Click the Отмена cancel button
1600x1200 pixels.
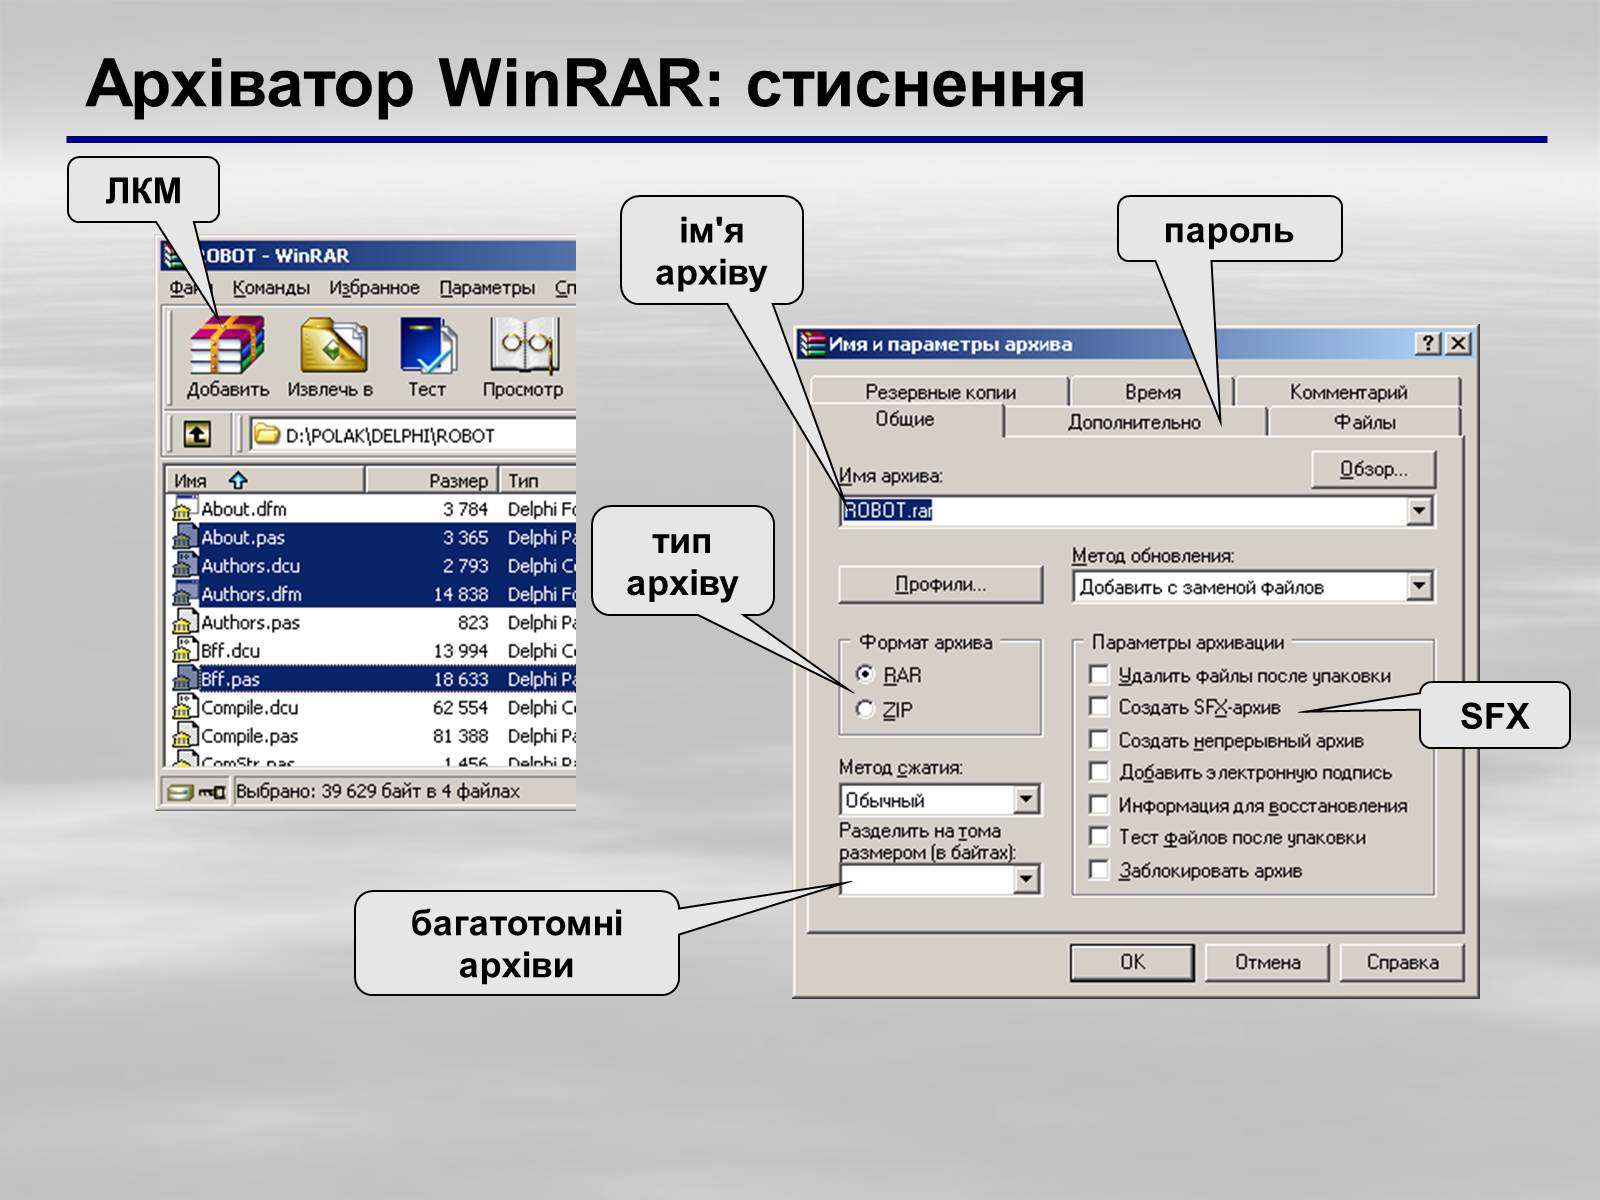1267,962
